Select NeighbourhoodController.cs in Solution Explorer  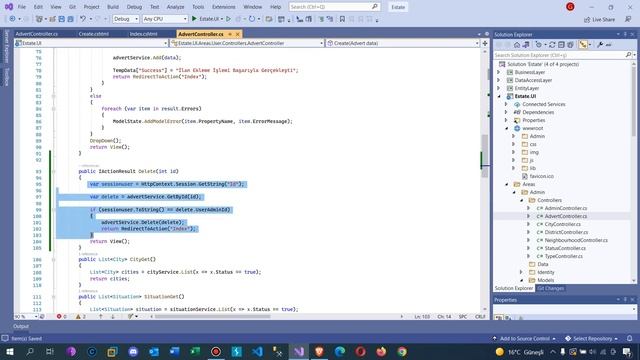pyautogui.click(x=576, y=240)
